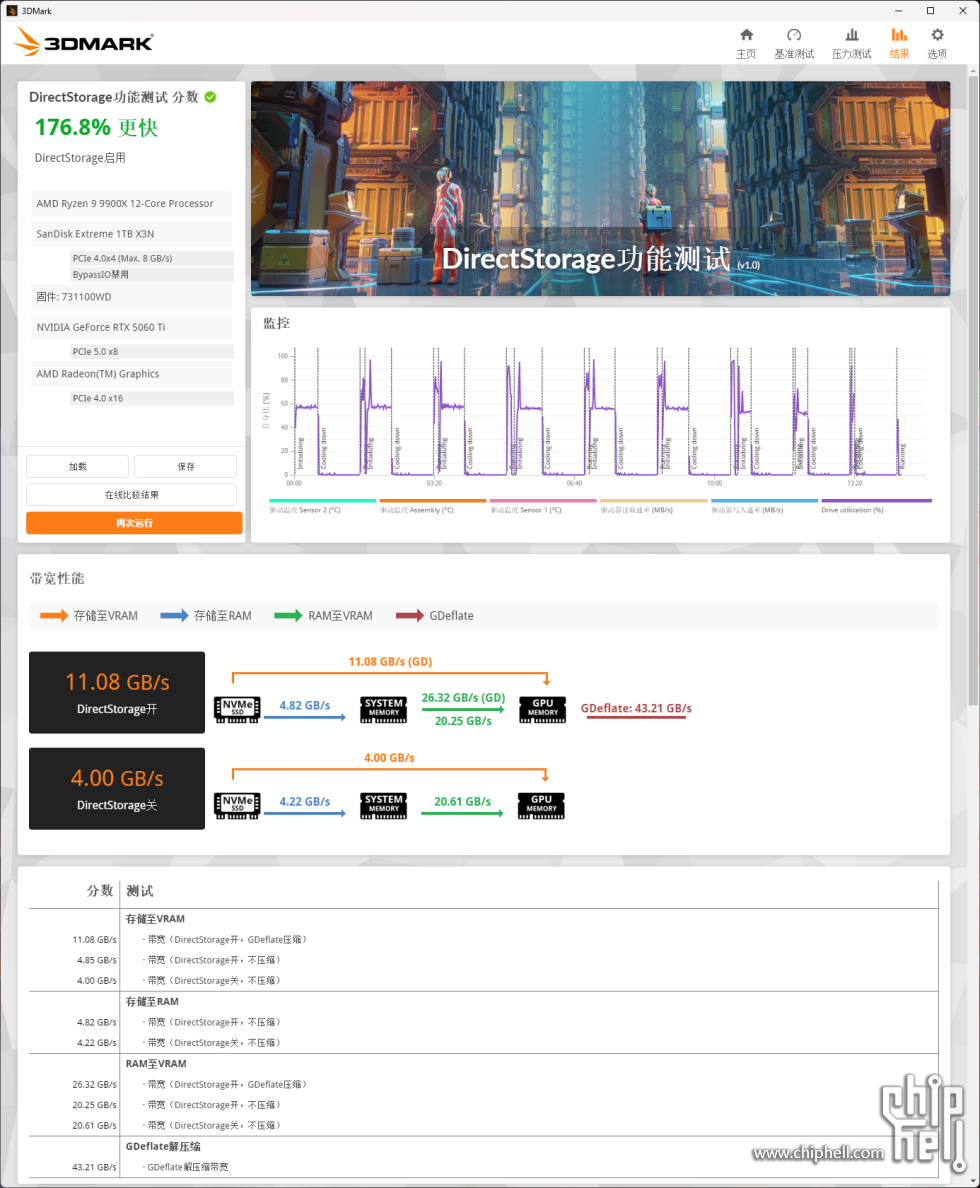Click the 带宽性能 bandwidth performance heading
The height and width of the screenshot is (1188, 980).
pos(57,579)
